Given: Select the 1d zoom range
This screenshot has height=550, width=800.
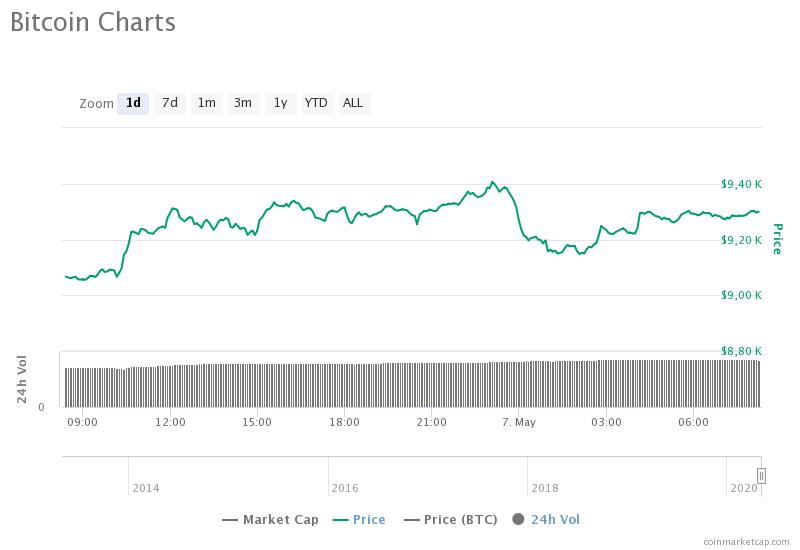Looking at the screenshot, I should tap(133, 103).
